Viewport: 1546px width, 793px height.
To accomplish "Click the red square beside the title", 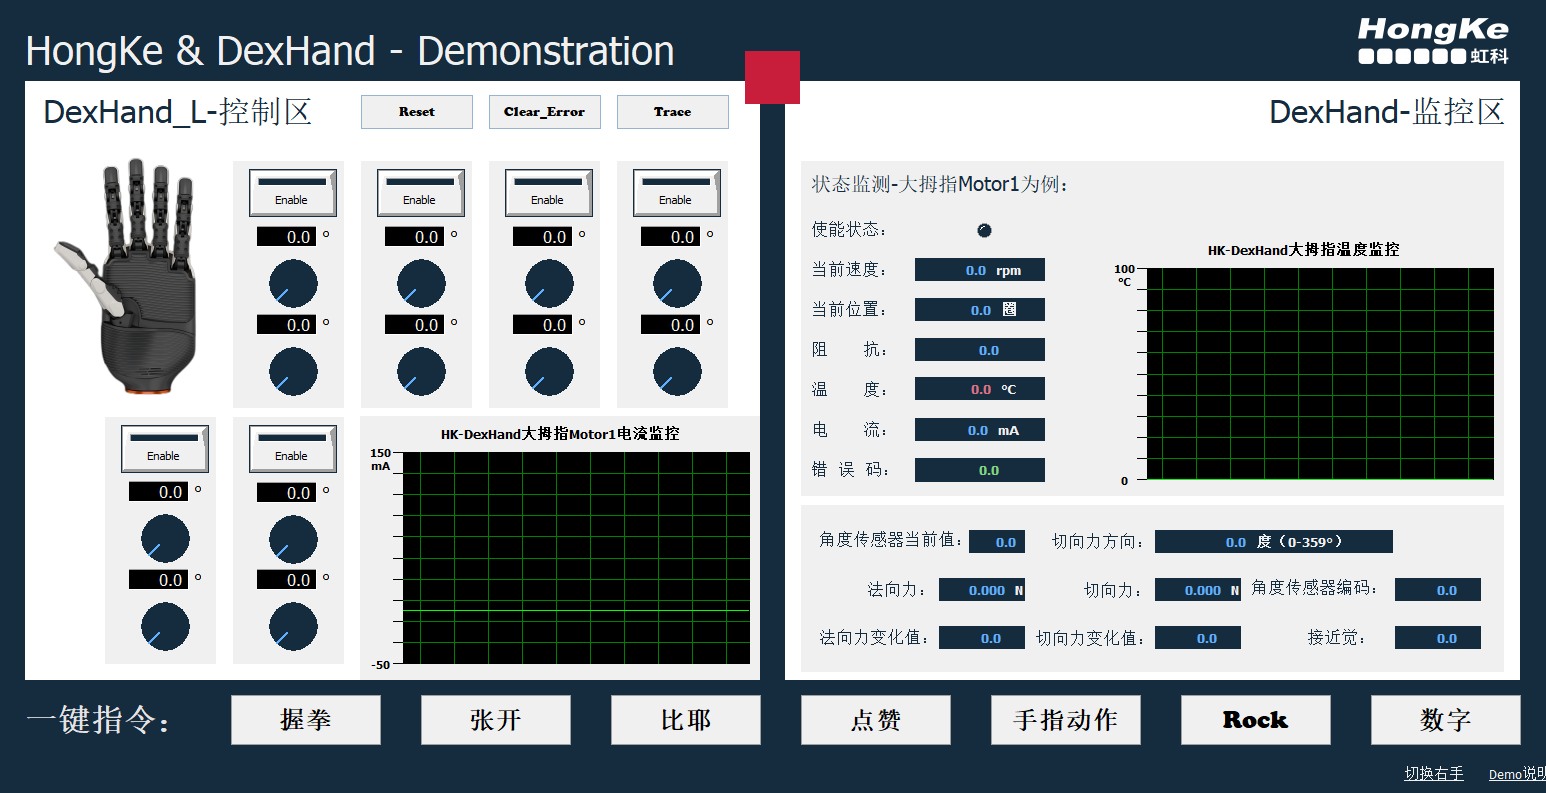I will click(771, 77).
